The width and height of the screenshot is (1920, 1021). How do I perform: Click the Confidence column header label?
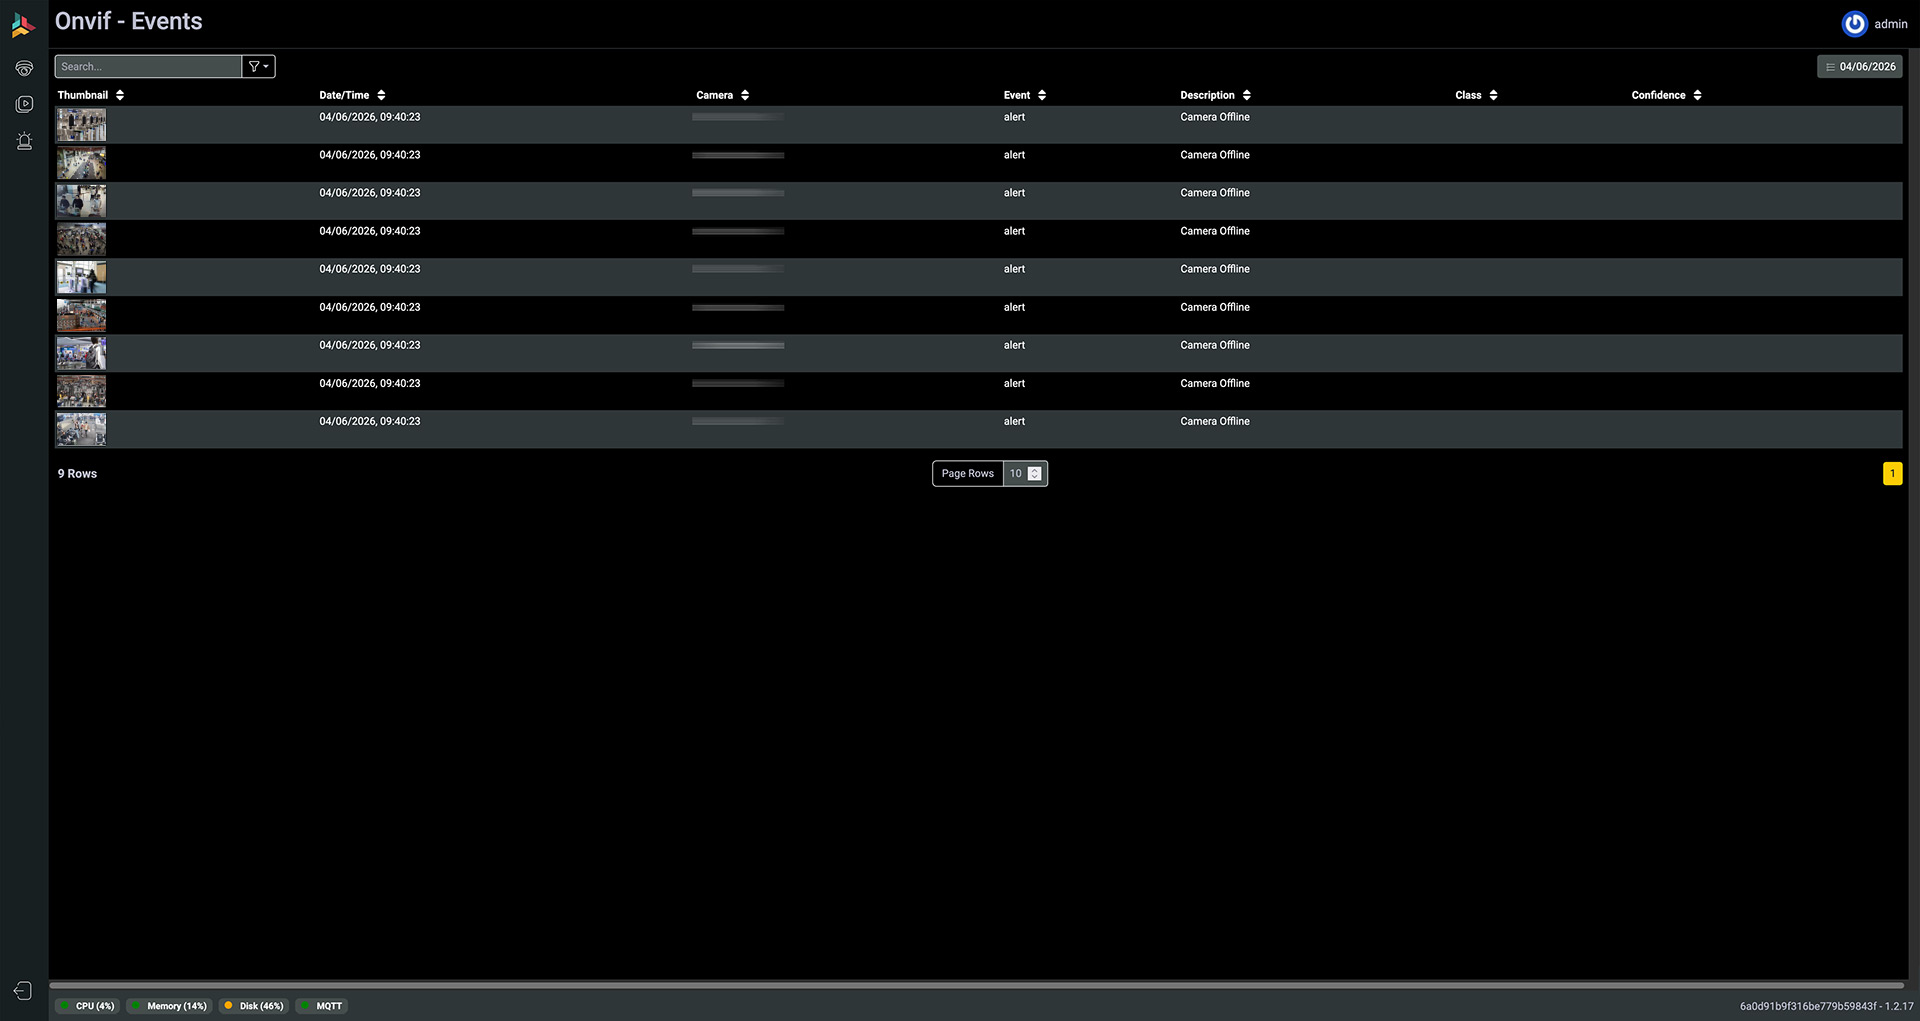(x=1658, y=95)
